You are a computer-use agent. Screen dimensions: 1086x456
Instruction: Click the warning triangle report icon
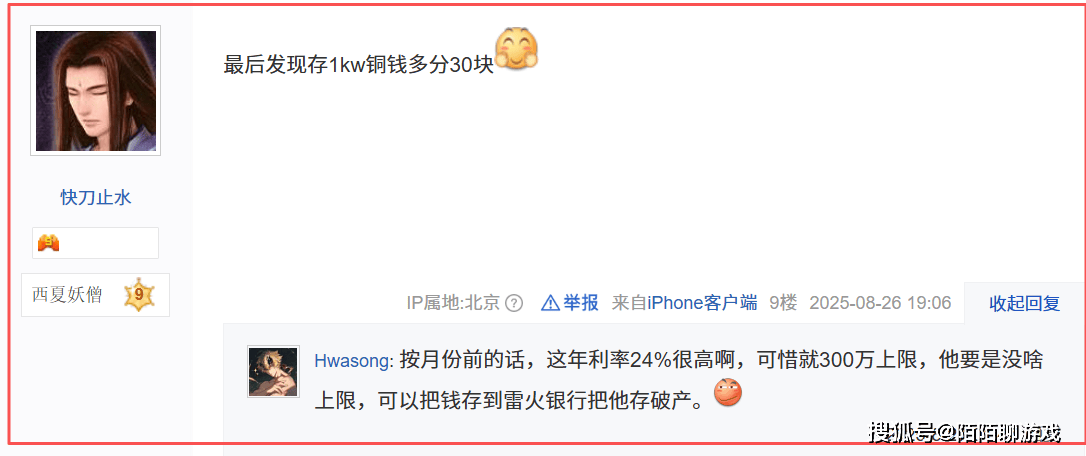550,303
